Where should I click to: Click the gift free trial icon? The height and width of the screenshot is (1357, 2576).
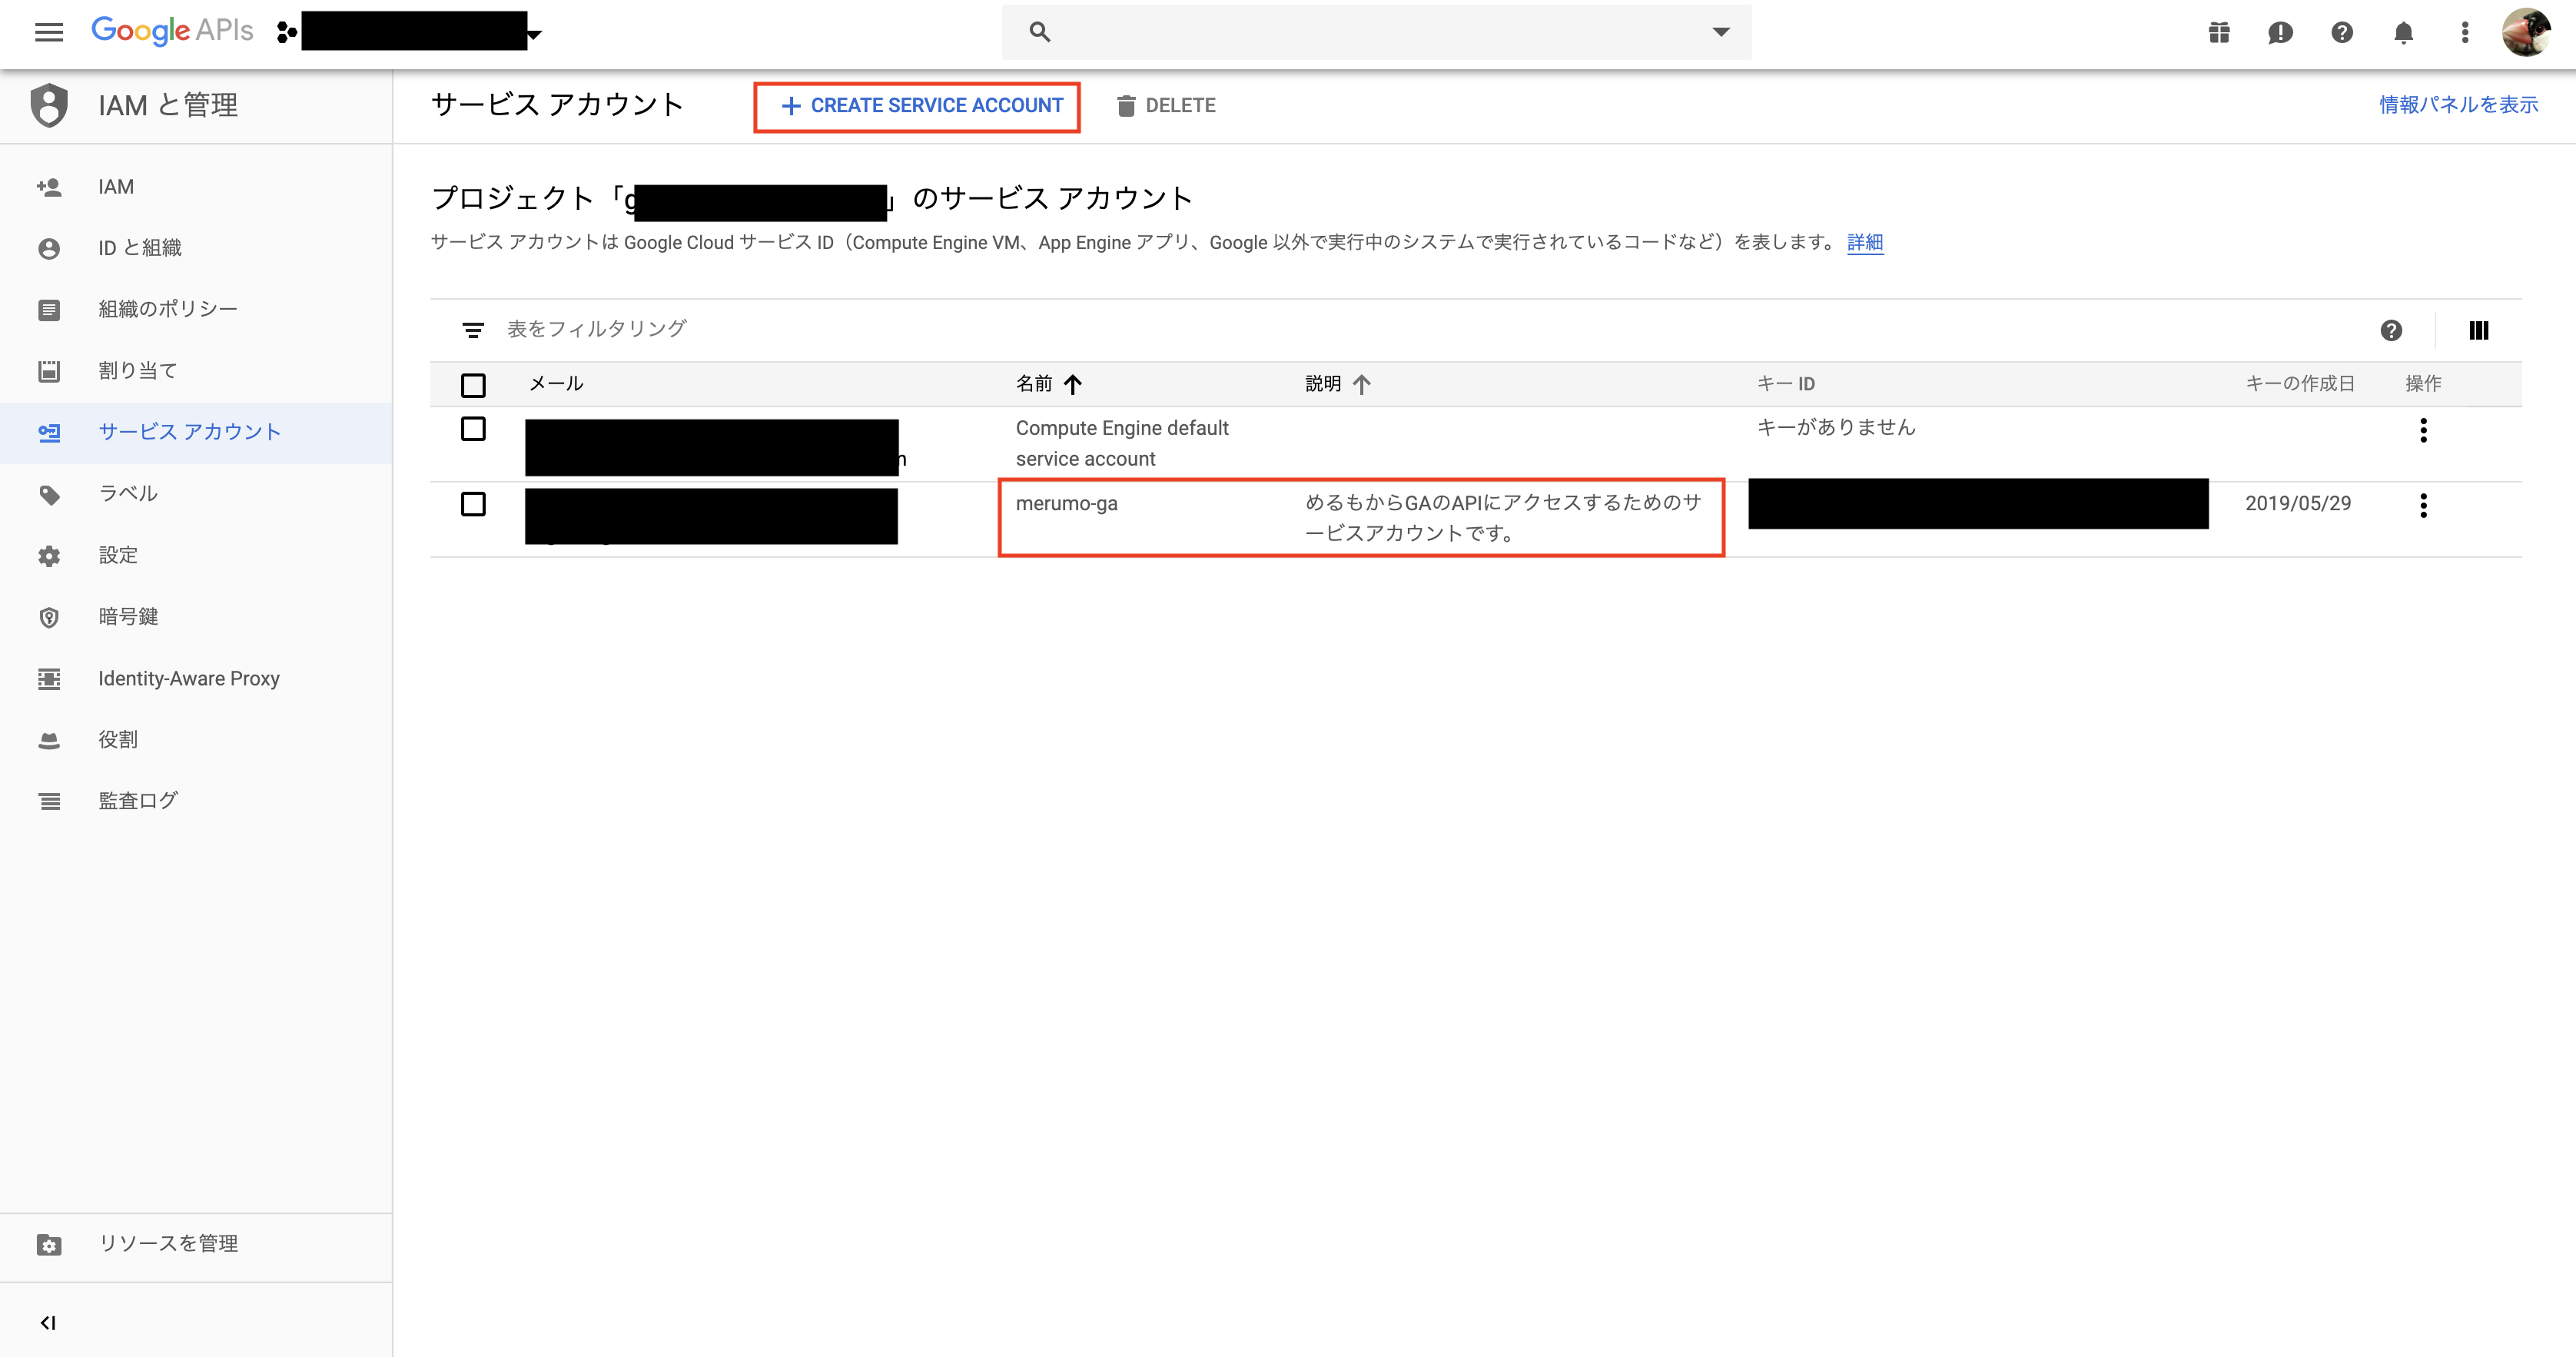(2219, 33)
